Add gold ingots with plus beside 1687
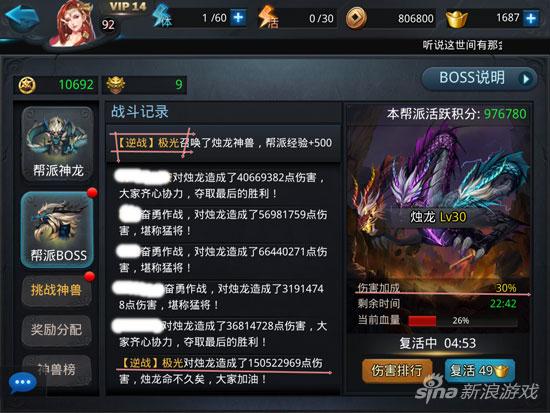 tap(531, 18)
